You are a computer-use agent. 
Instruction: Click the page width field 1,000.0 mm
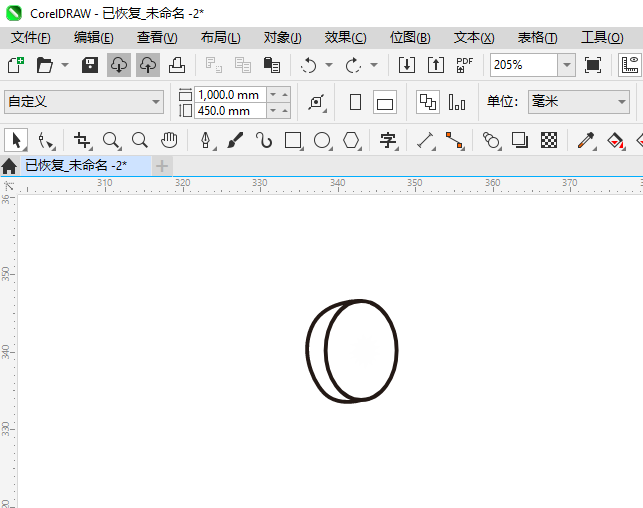pyautogui.click(x=230, y=95)
